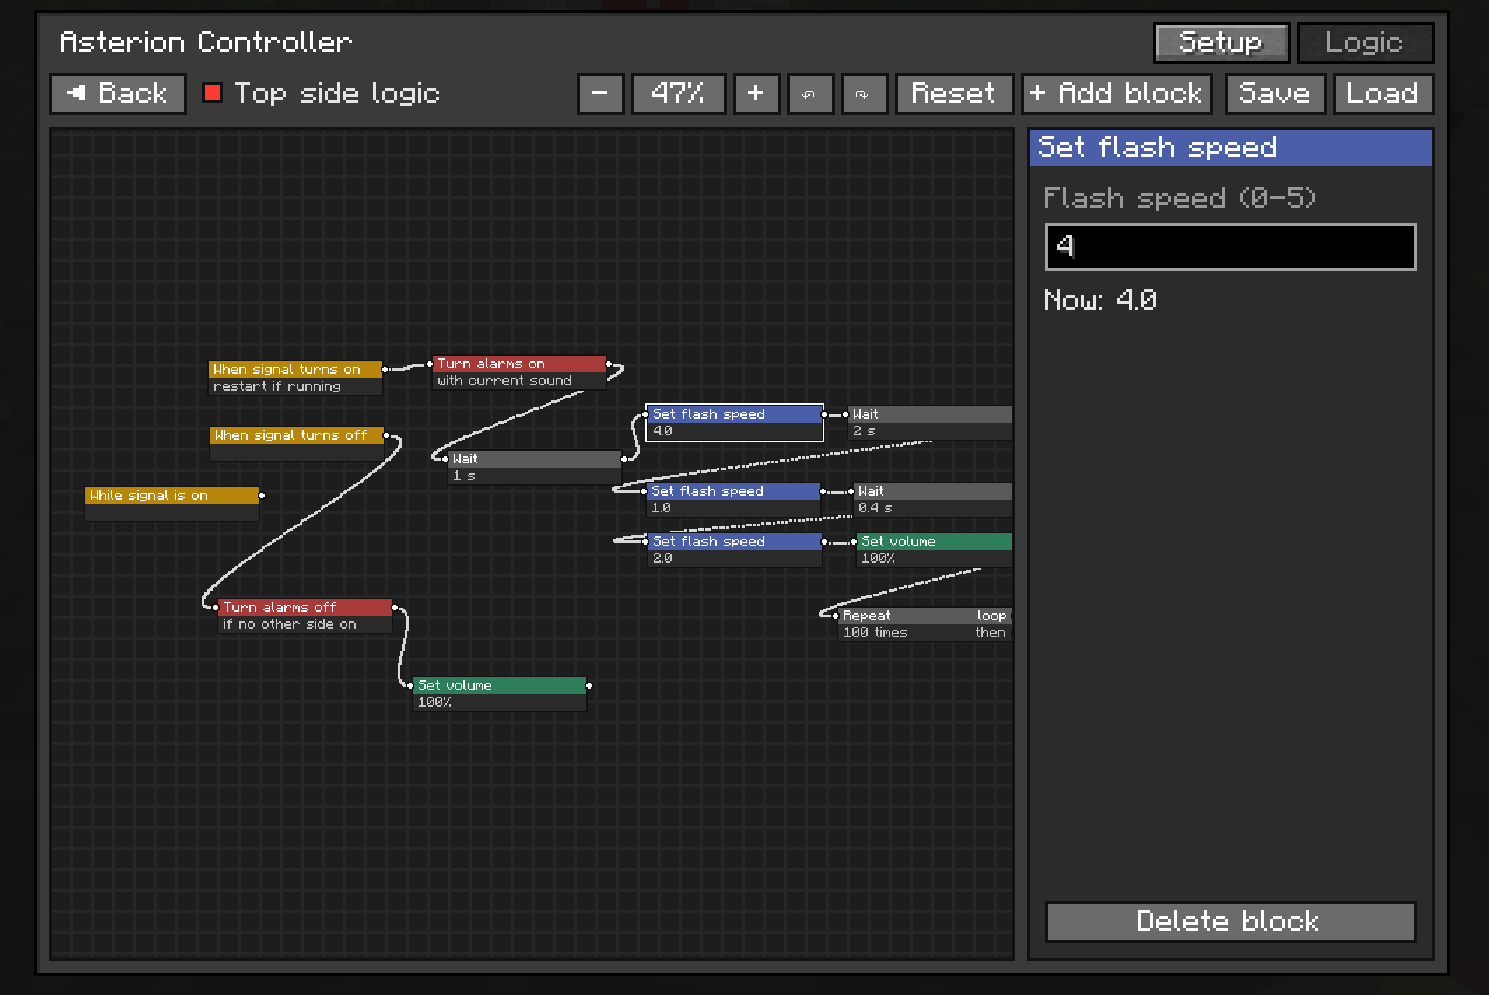Viewport: 1489px width, 995px height.
Task: Load a saved logic layout
Action: point(1383,94)
